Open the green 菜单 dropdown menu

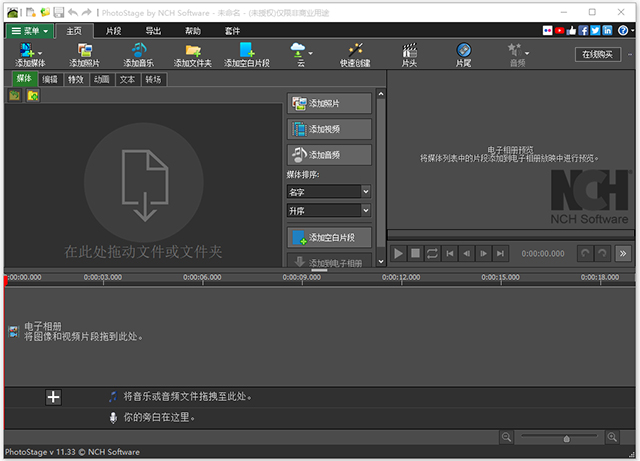click(x=29, y=31)
